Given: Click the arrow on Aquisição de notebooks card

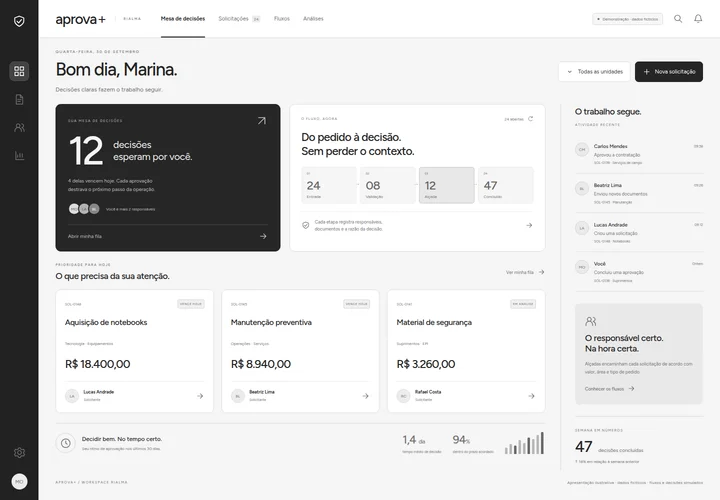Looking at the screenshot, I should pos(200,396).
